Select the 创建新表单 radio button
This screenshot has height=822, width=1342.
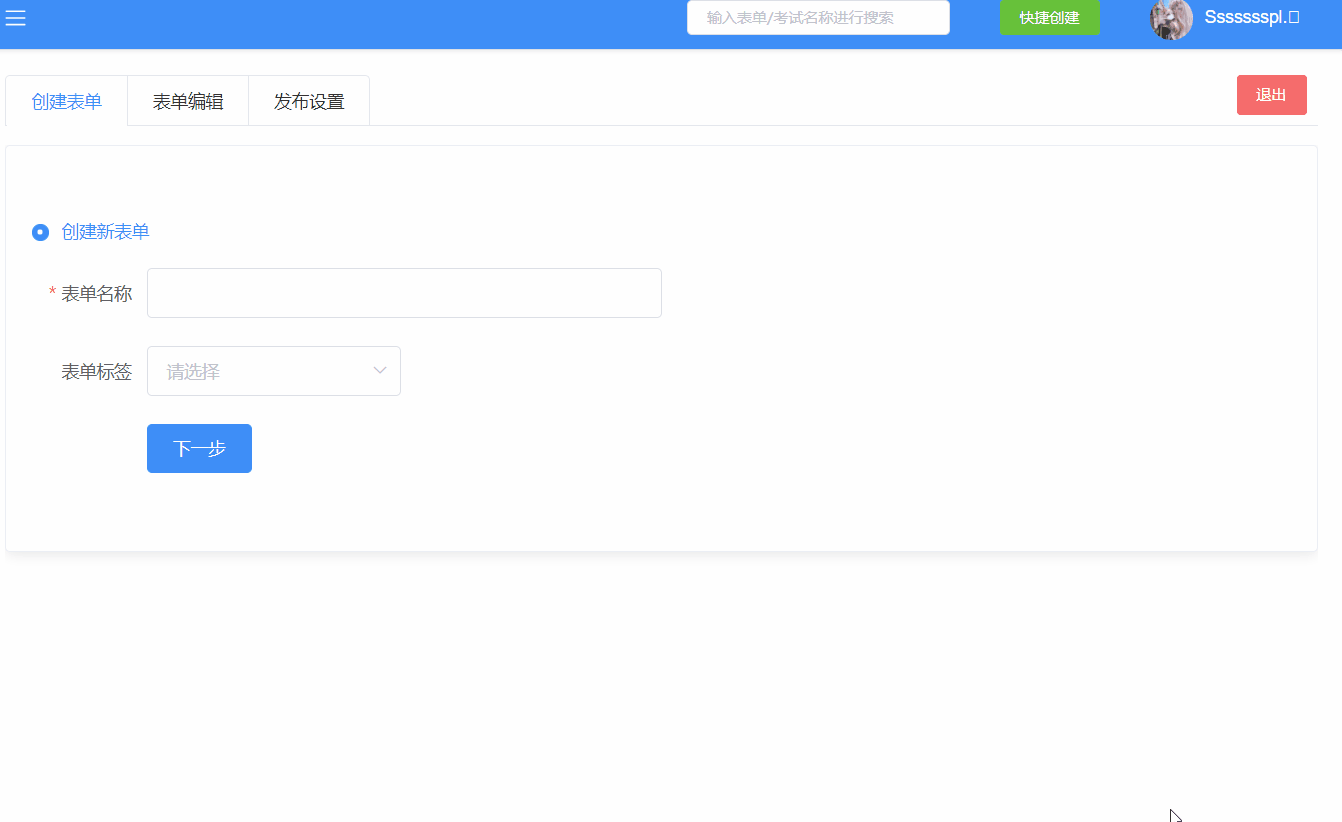pos(40,232)
